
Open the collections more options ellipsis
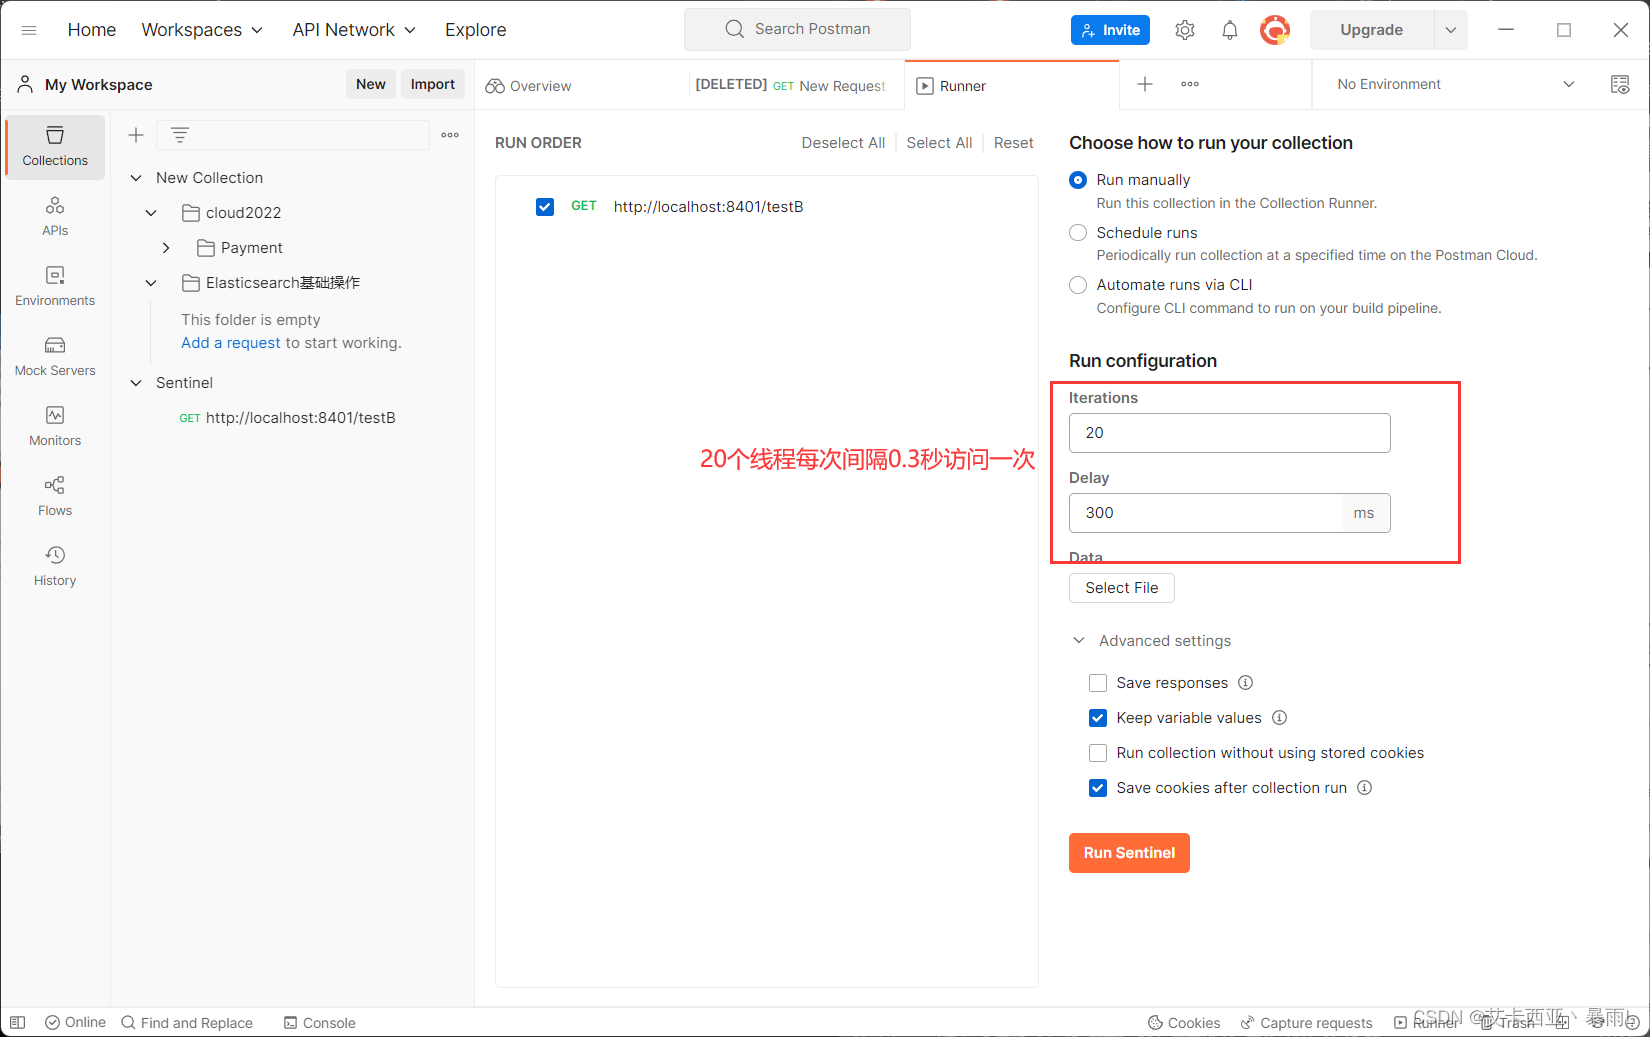[x=450, y=135]
